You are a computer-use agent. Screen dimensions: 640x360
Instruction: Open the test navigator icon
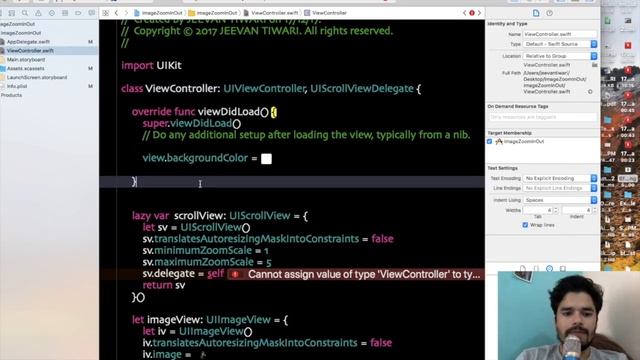coord(52,13)
